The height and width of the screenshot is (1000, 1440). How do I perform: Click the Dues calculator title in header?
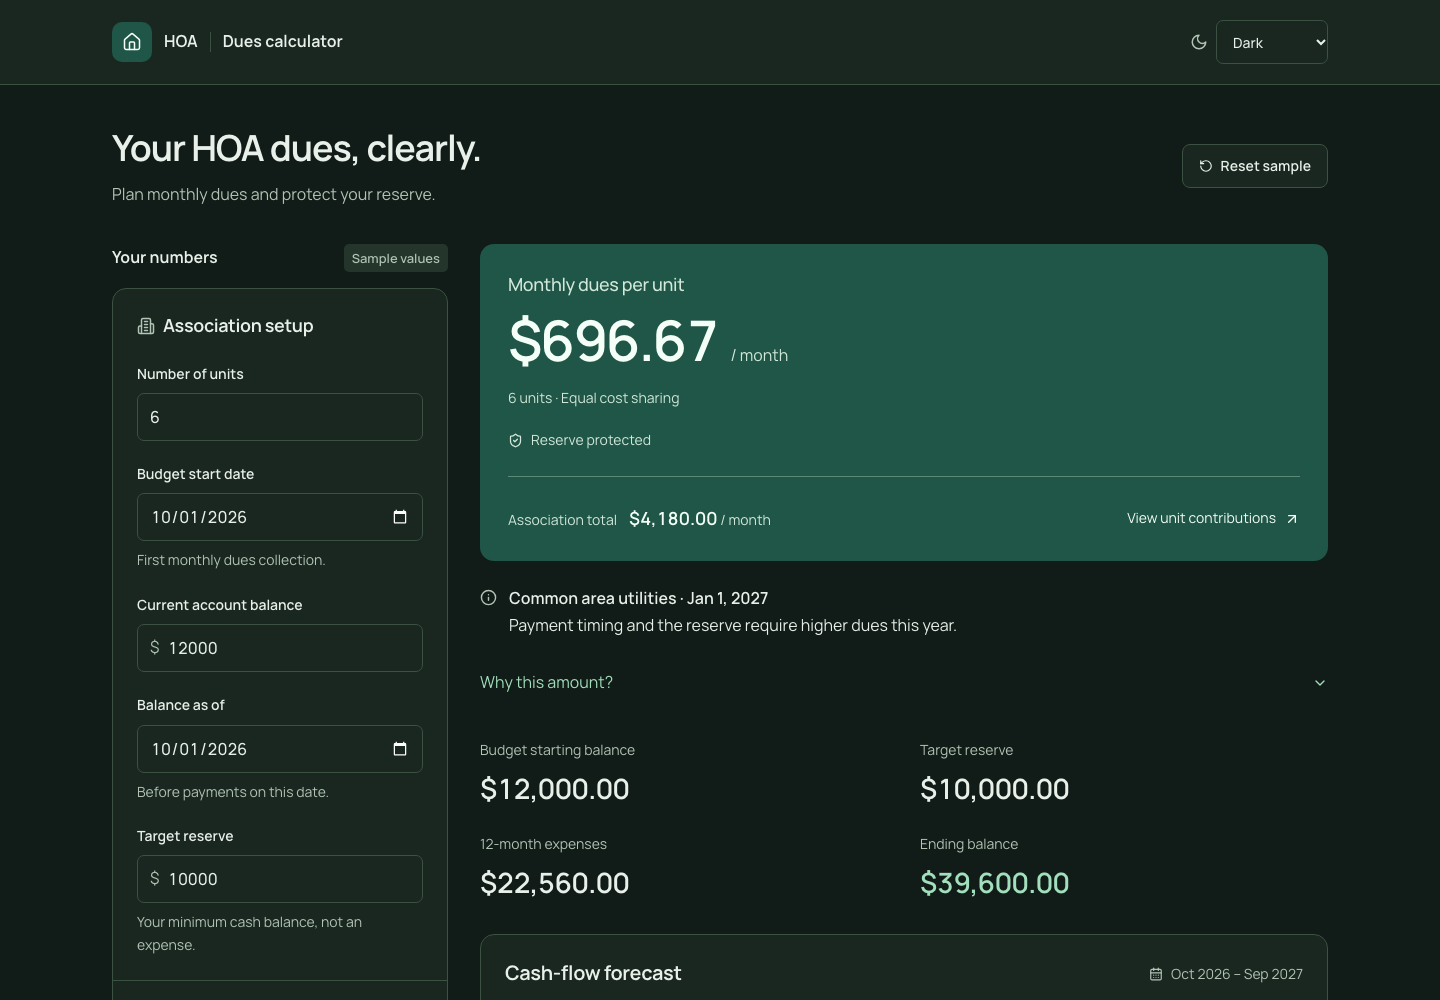283,41
